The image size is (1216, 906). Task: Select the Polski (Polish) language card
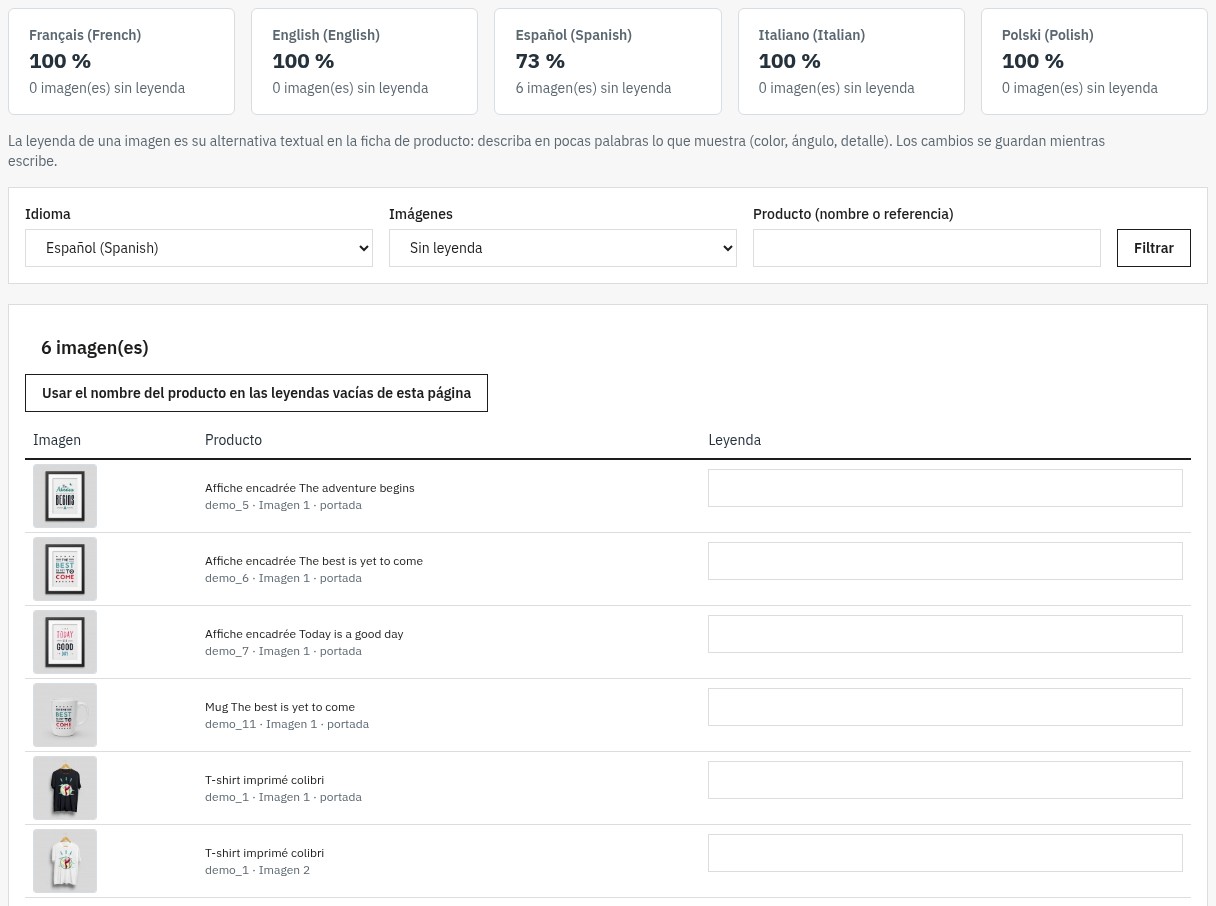click(x=1094, y=62)
